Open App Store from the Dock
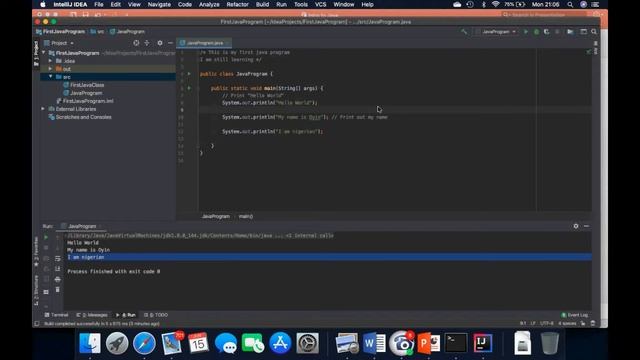The height and width of the screenshot is (360, 640). (x=280, y=343)
